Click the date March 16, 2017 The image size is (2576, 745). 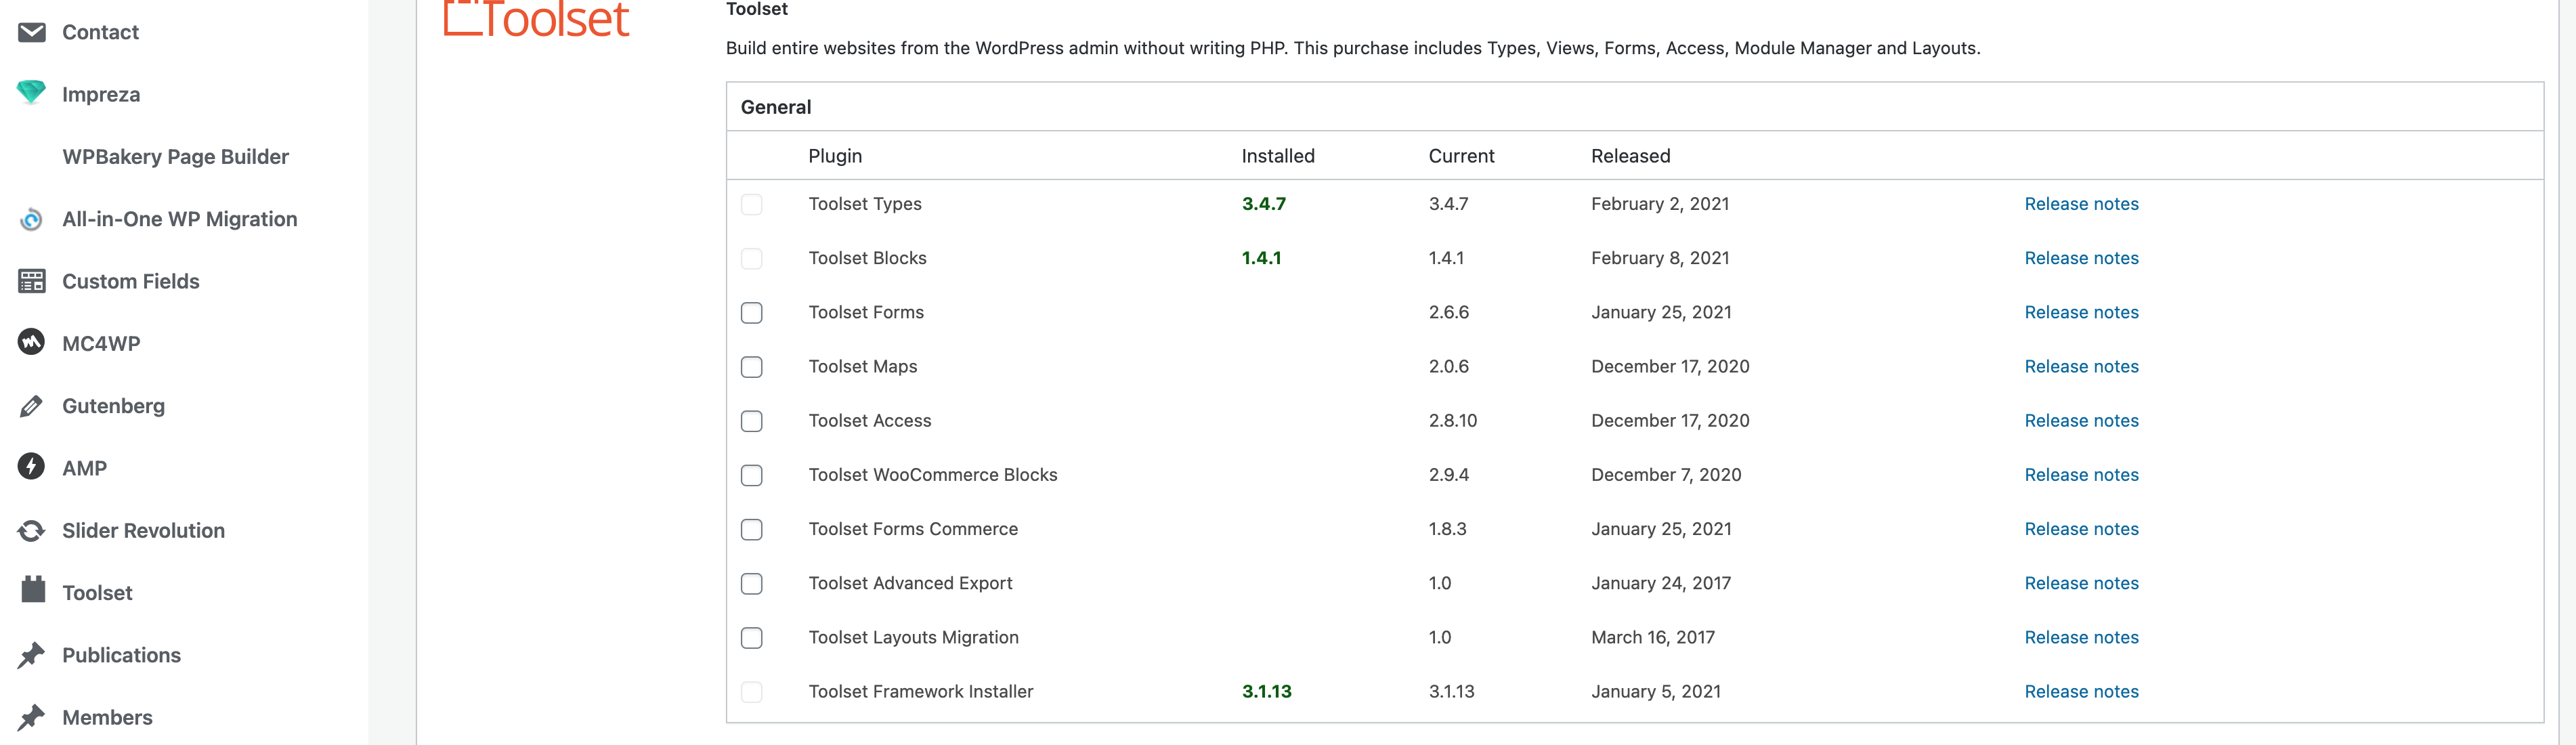1653,637
